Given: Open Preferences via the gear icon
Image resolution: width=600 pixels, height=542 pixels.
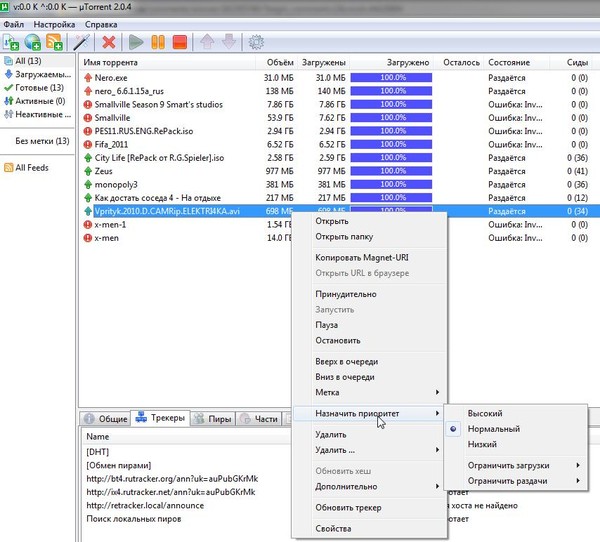Looking at the screenshot, I should pyautogui.click(x=256, y=42).
